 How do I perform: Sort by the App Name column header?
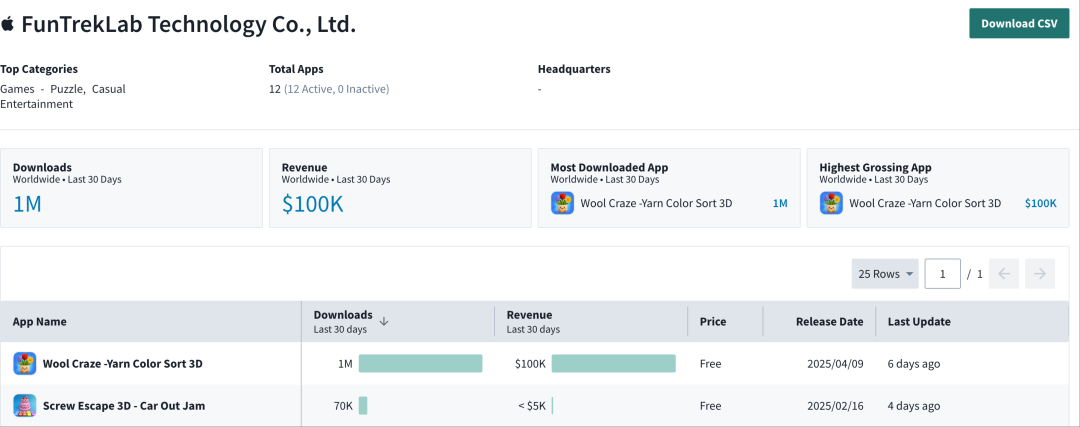(x=40, y=322)
